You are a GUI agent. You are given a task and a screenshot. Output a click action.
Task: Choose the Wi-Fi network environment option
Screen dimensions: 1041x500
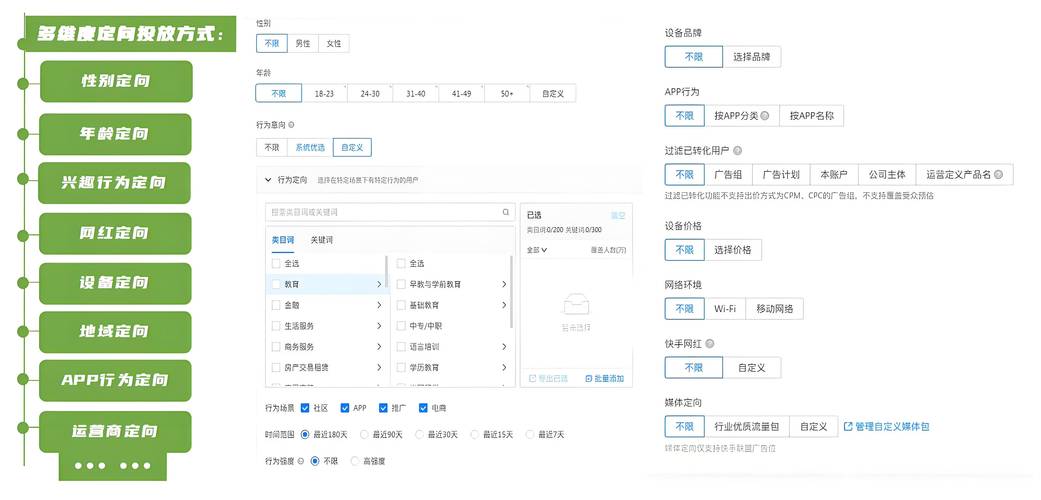pos(724,309)
